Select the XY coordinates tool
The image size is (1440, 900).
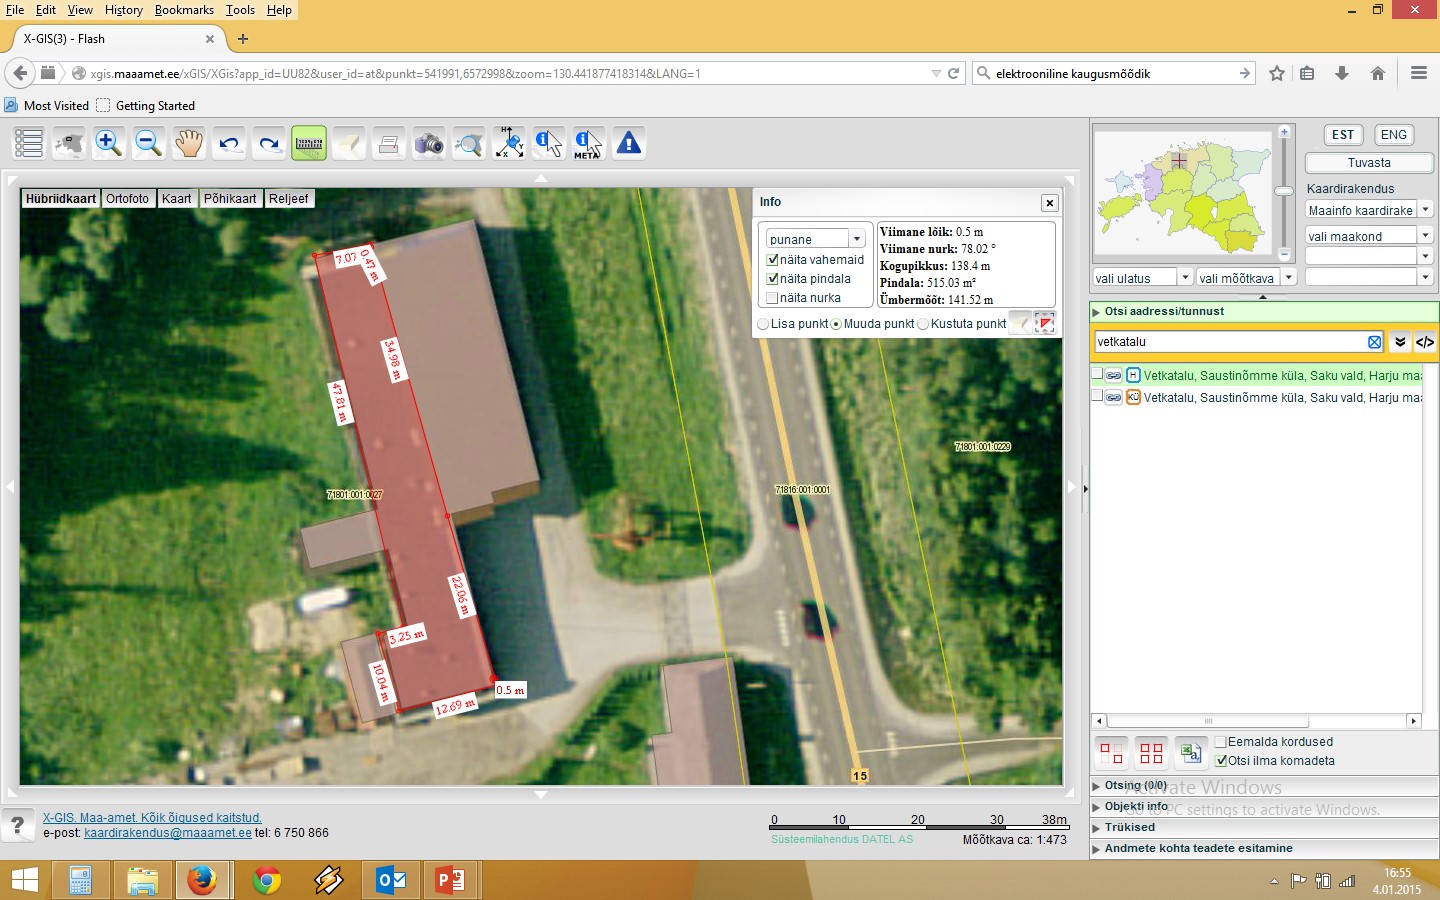509,143
